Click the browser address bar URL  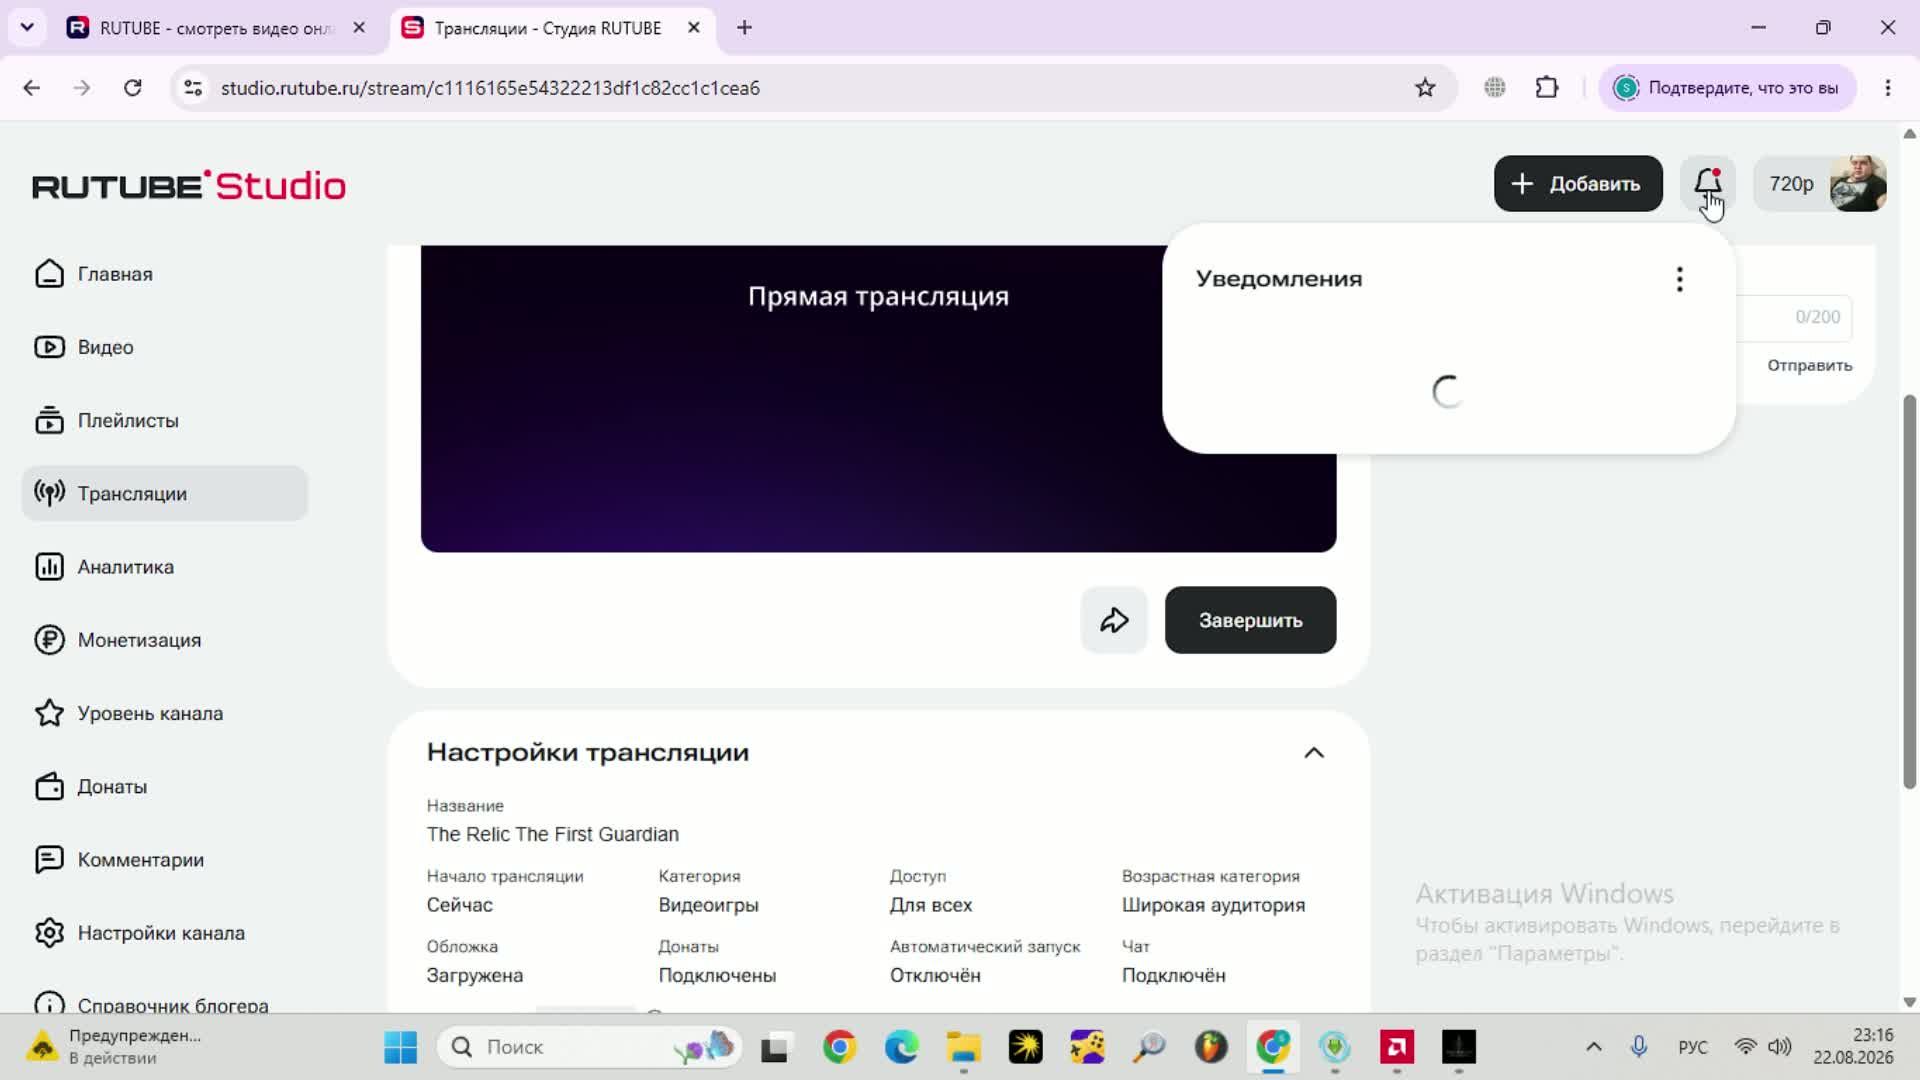490,88
